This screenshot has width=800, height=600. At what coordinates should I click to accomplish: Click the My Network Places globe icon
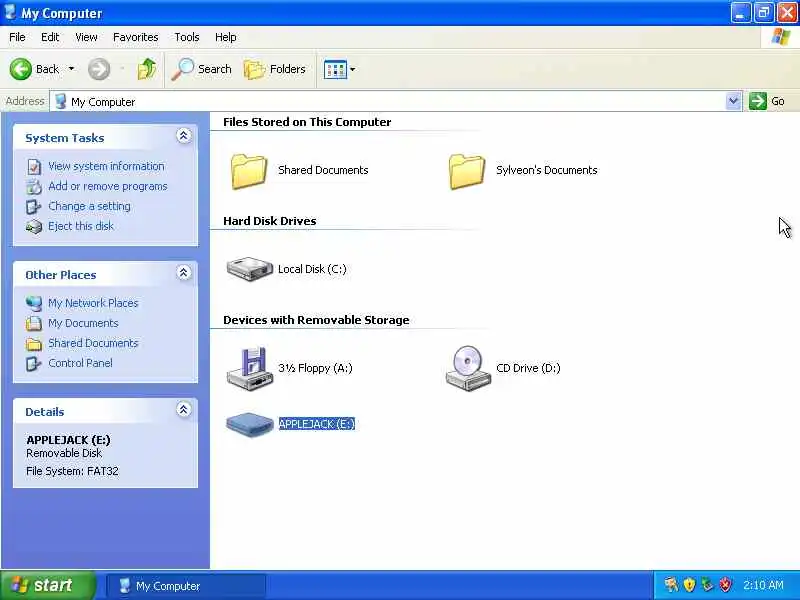pos(34,304)
